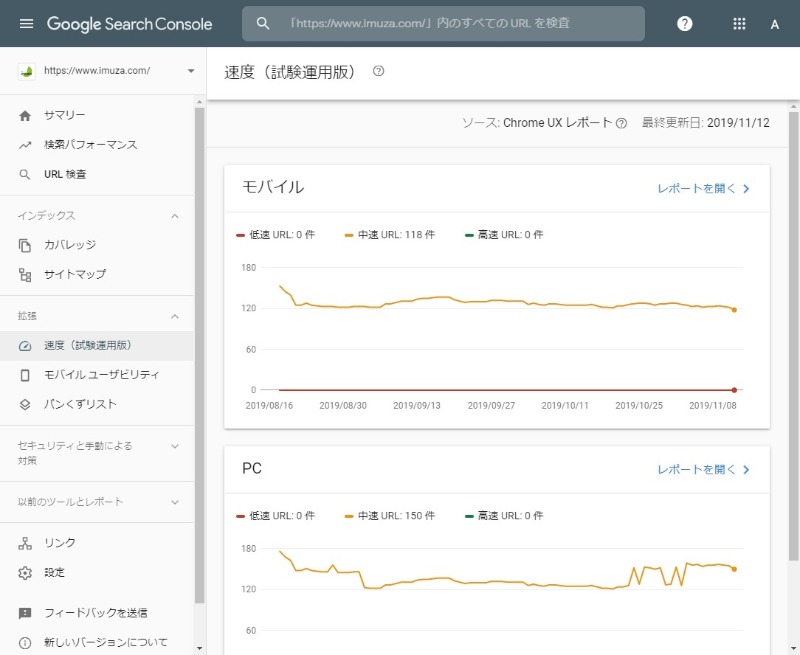Collapse the 拡張 section
Screen dimensions: 800x655
pyautogui.click(x=175, y=316)
